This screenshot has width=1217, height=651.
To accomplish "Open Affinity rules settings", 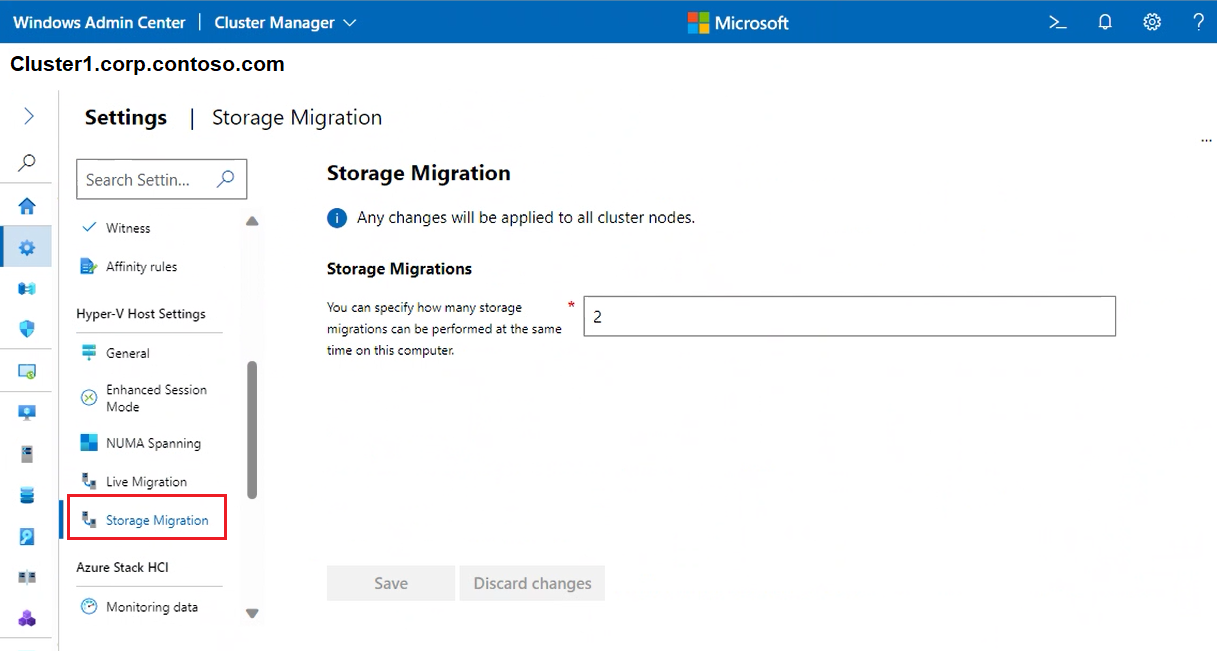I will click(141, 267).
